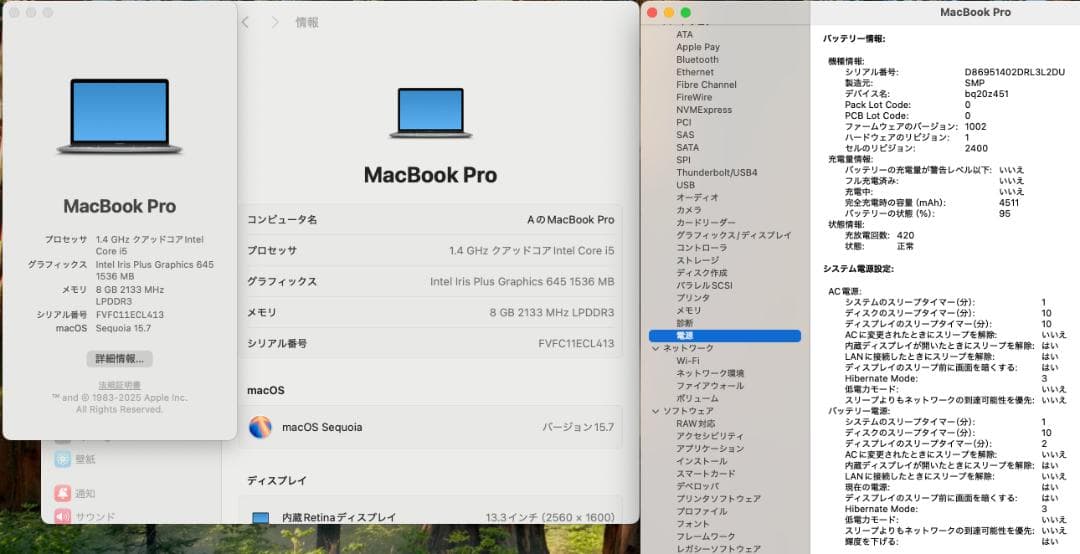Screen dimensions: 1080x554
Task: Select アプリケーション under ソフトウェア
Action: [x=709, y=449]
